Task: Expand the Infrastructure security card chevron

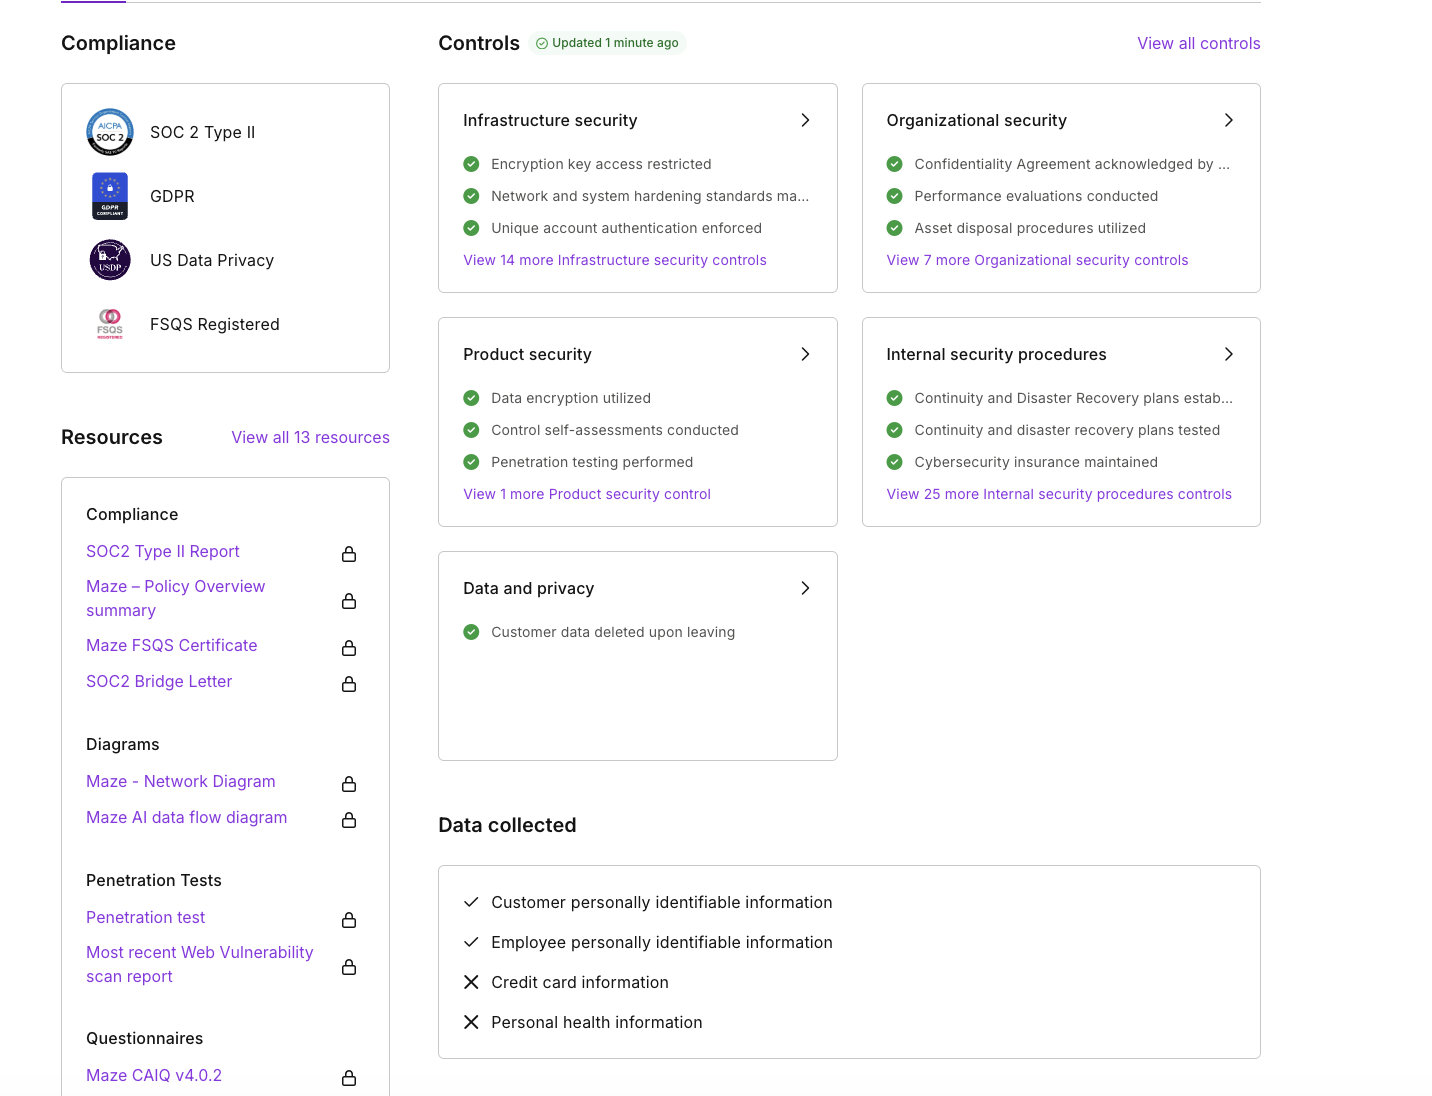Action: tap(805, 120)
